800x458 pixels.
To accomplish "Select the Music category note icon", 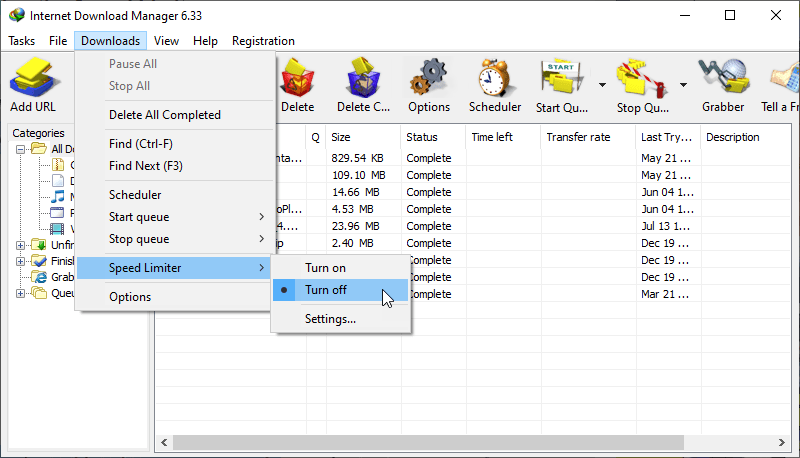I will (x=58, y=196).
